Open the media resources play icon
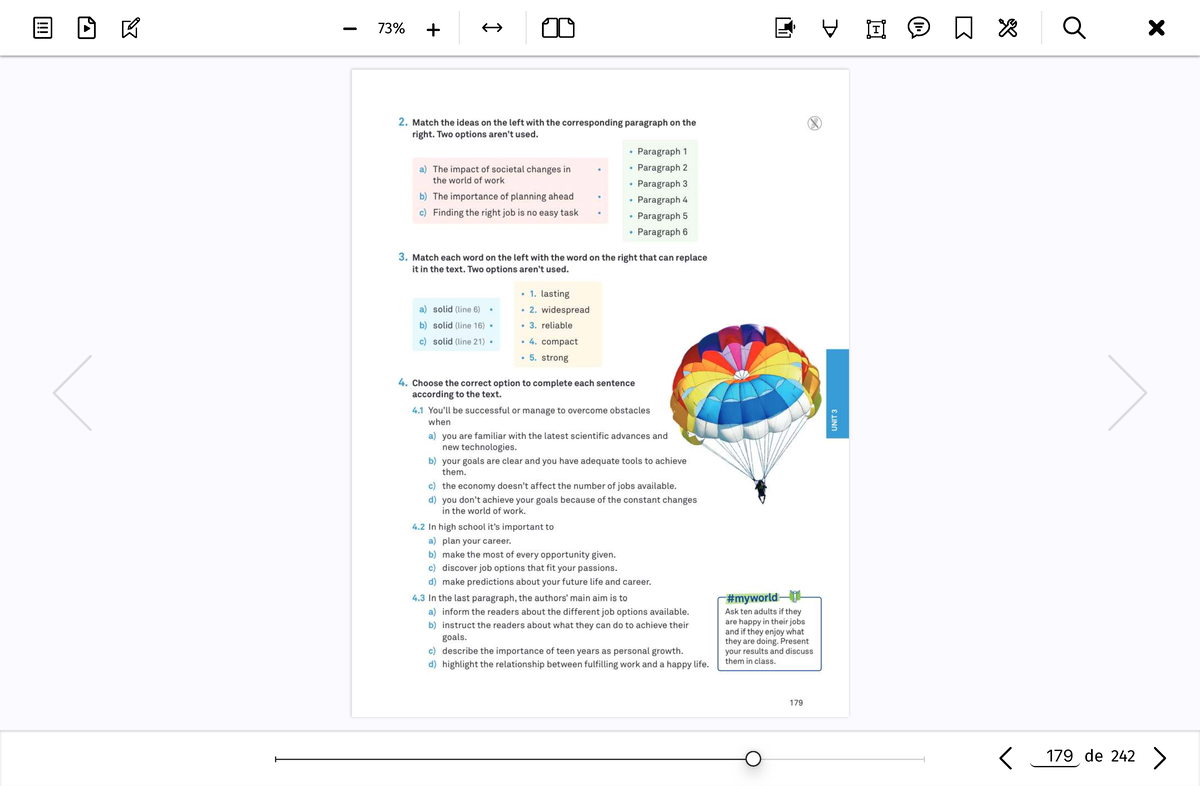This screenshot has height=786, width=1200. 86,28
